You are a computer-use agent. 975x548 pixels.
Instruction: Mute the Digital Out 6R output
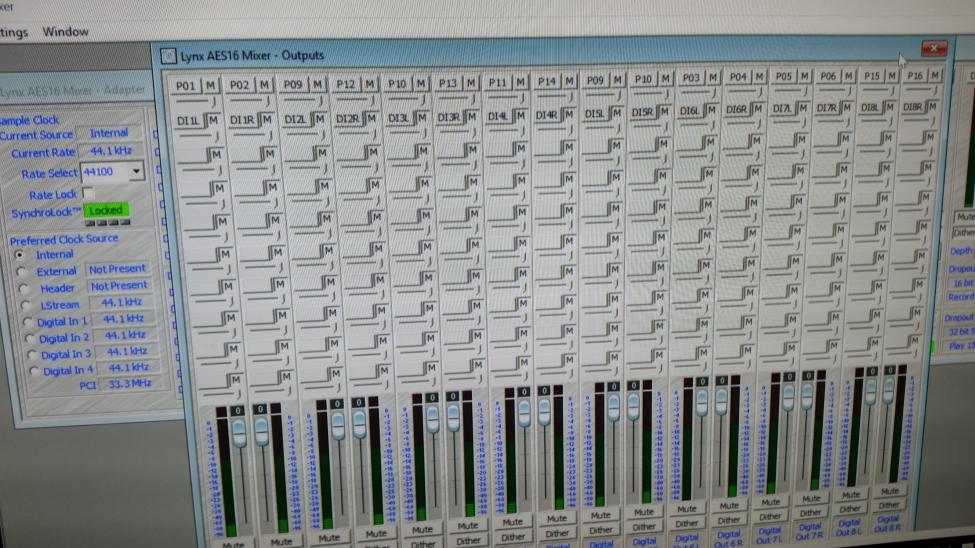tap(729, 506)
